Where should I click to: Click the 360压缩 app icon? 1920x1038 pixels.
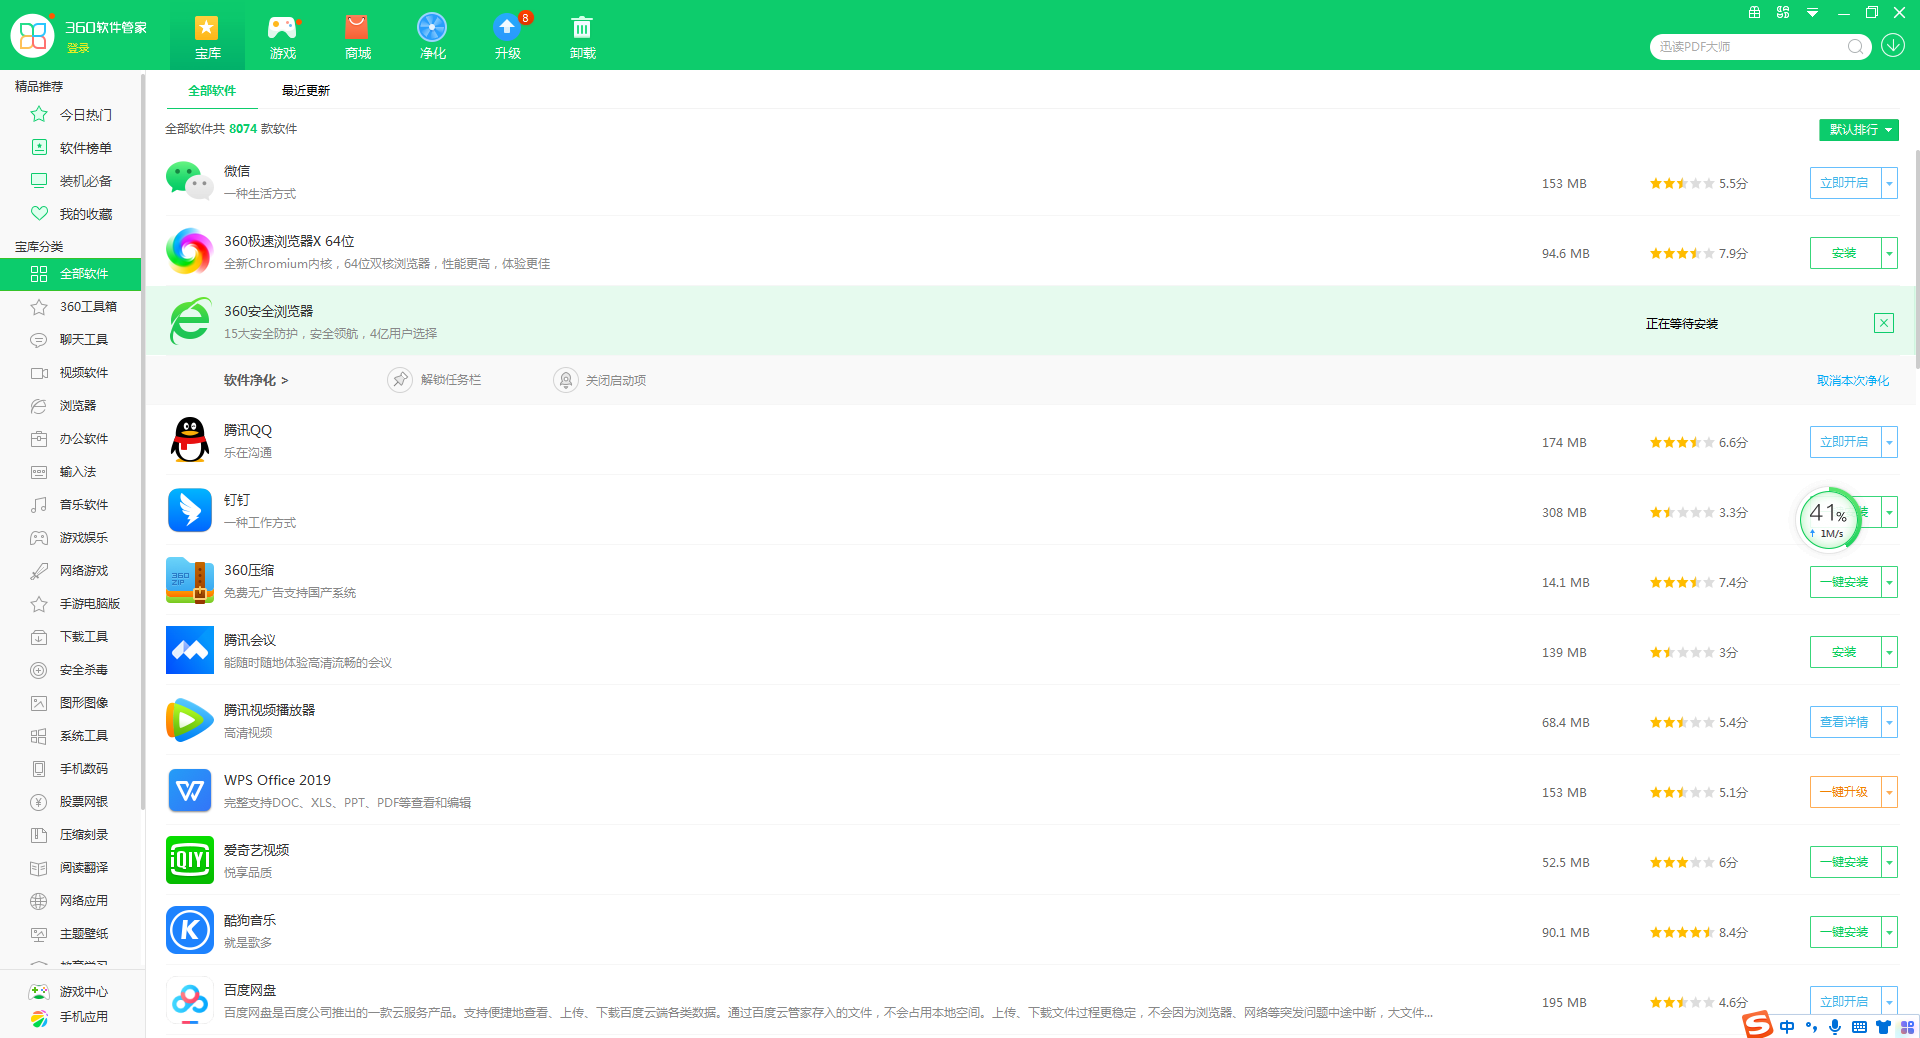pyautogui.click(x=189, y=580)
